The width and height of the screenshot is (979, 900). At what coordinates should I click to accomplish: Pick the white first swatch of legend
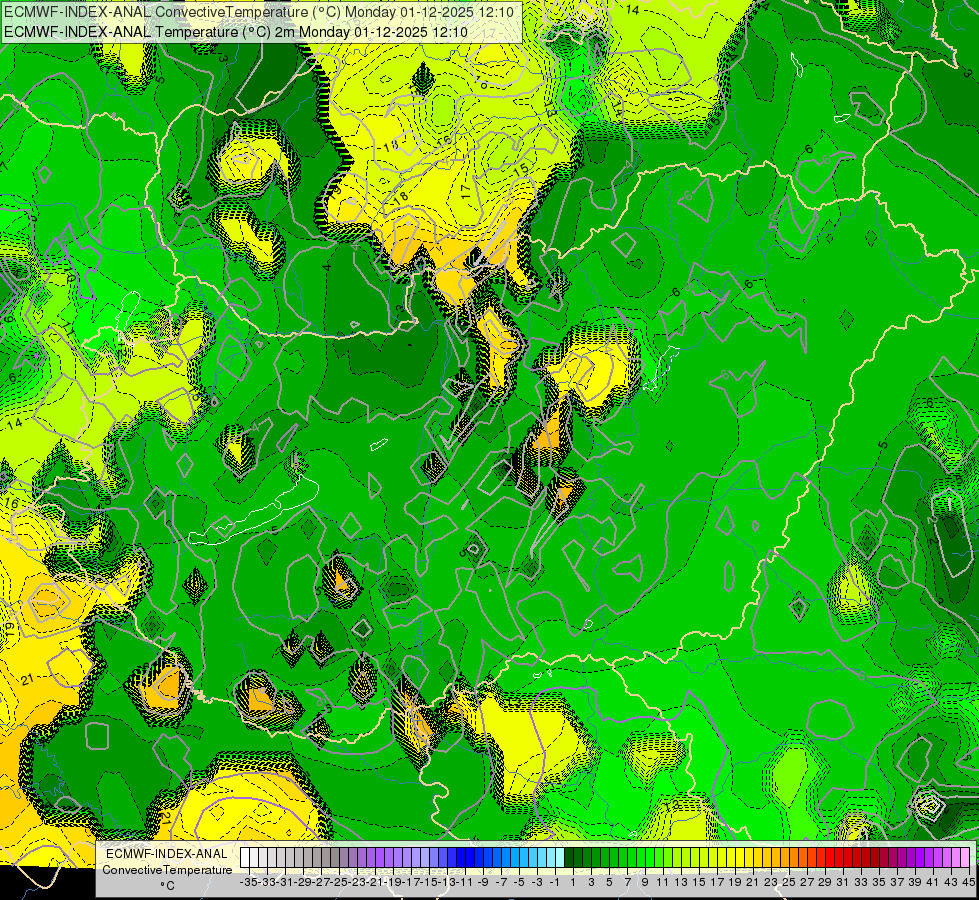point(245,858)
